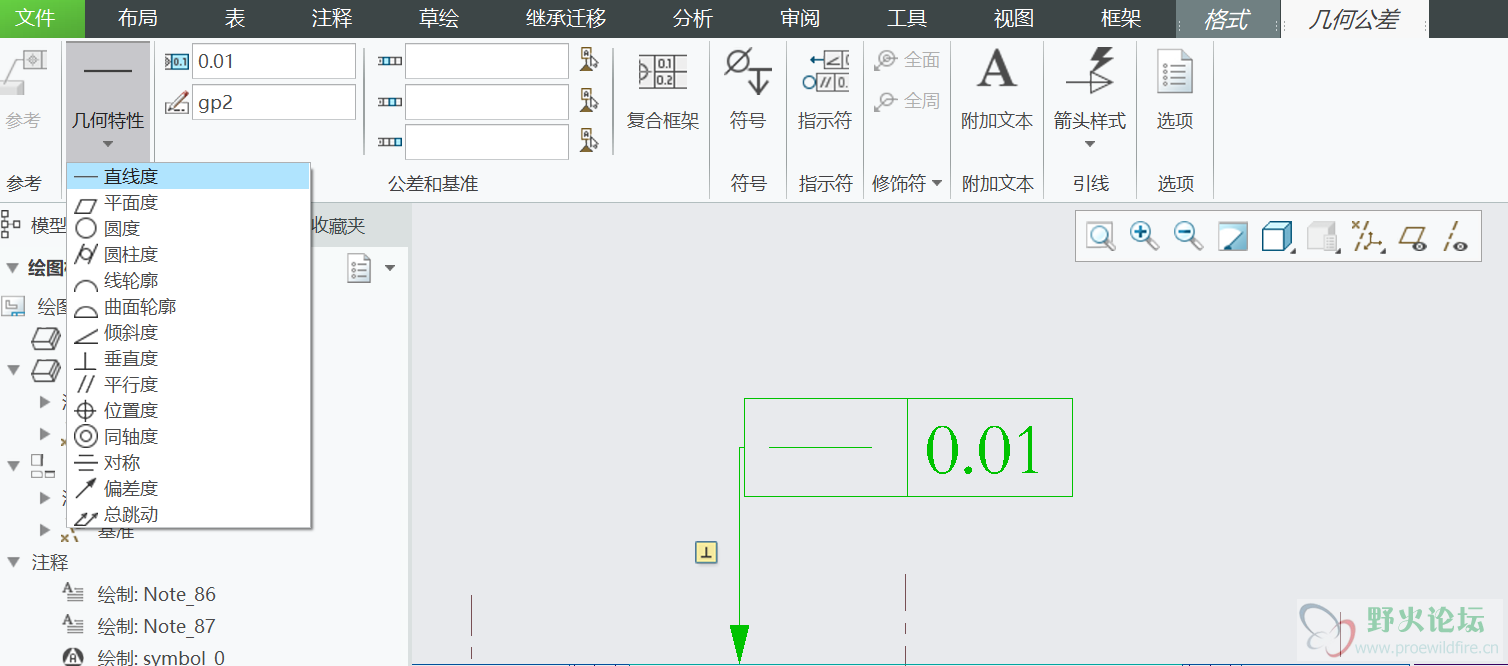Open the tree settings list icon

pos(360,268)
